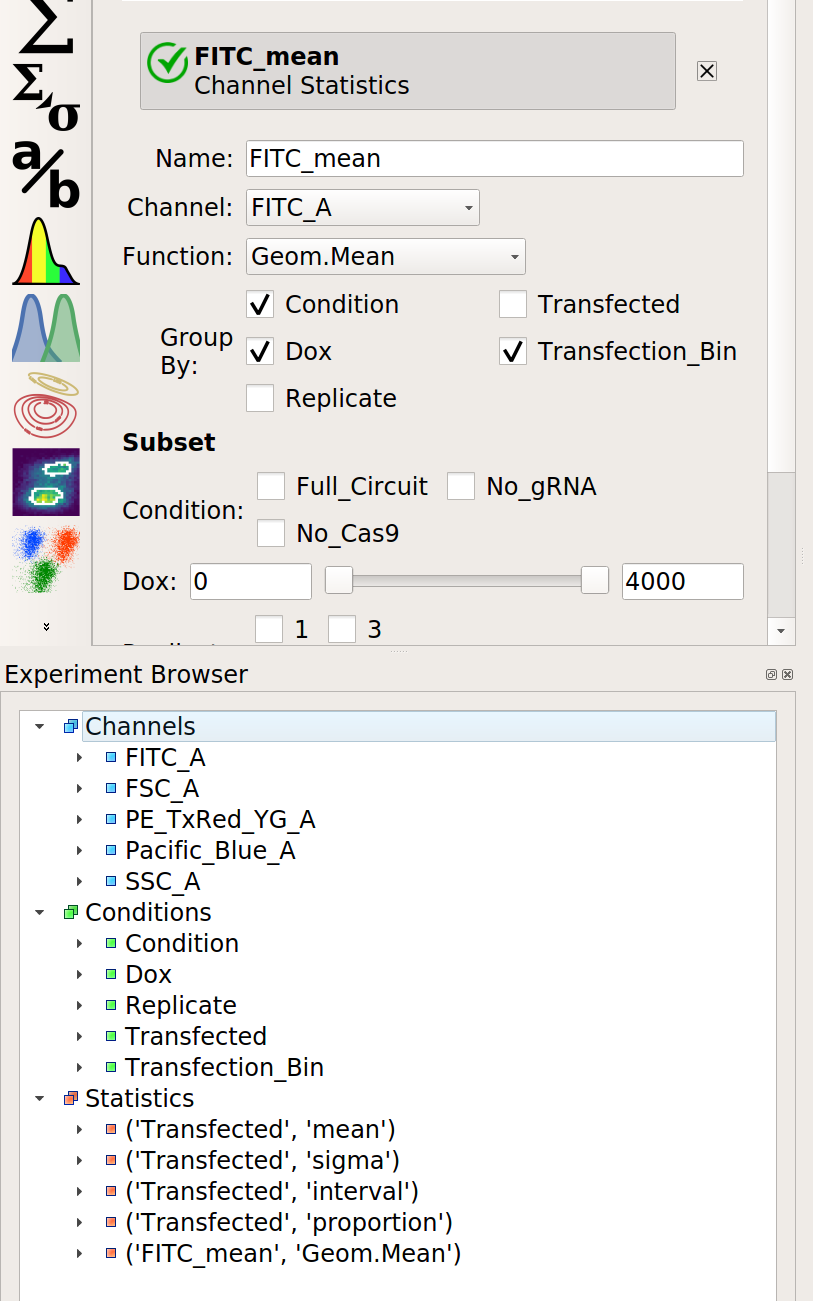This screenshot has height=1301, width=813.
Task: Remove the FITC_mean operation with X
Action: click(x=707, y=71)
